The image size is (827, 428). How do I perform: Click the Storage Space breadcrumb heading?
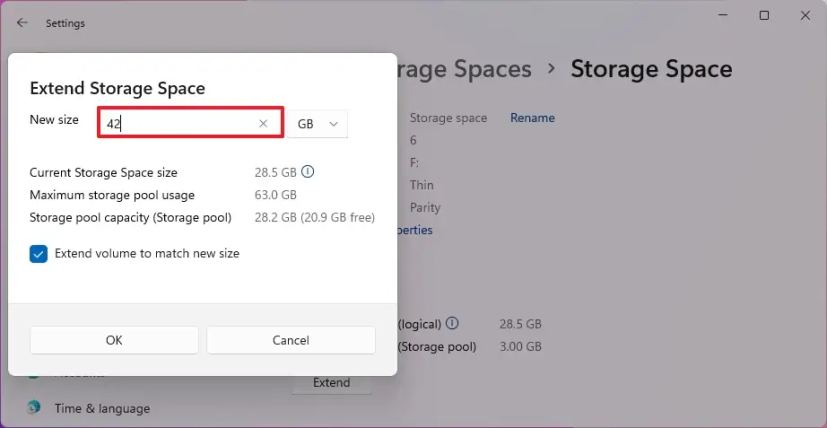click(651, 70)
